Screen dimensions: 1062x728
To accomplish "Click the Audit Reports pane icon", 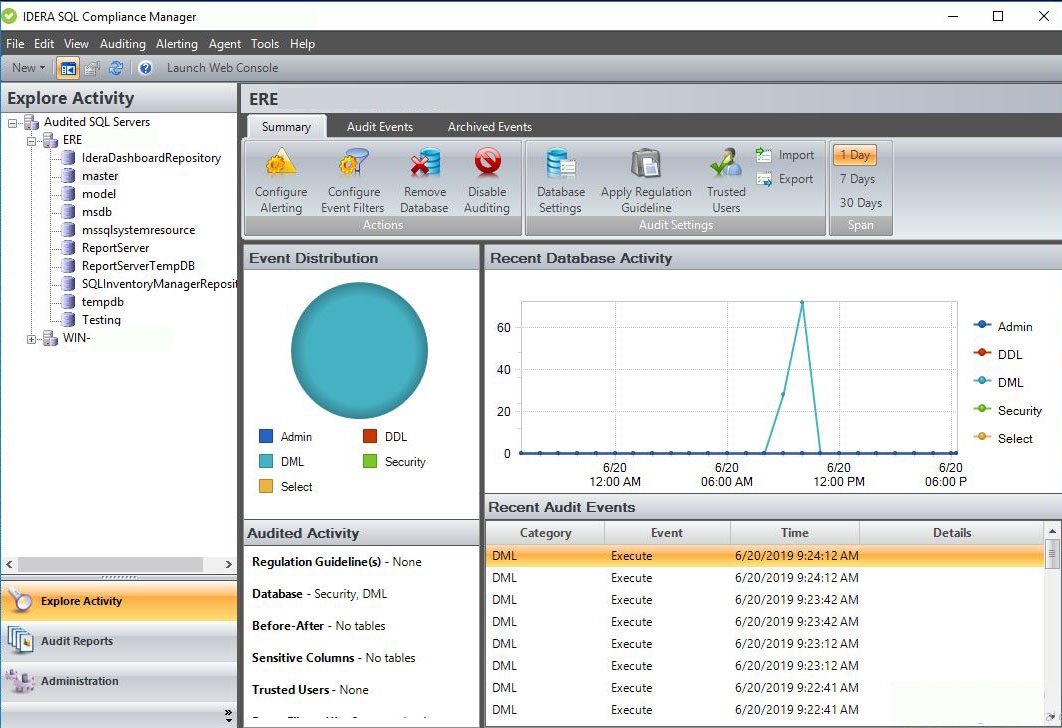I will click(x=20, y=641).
